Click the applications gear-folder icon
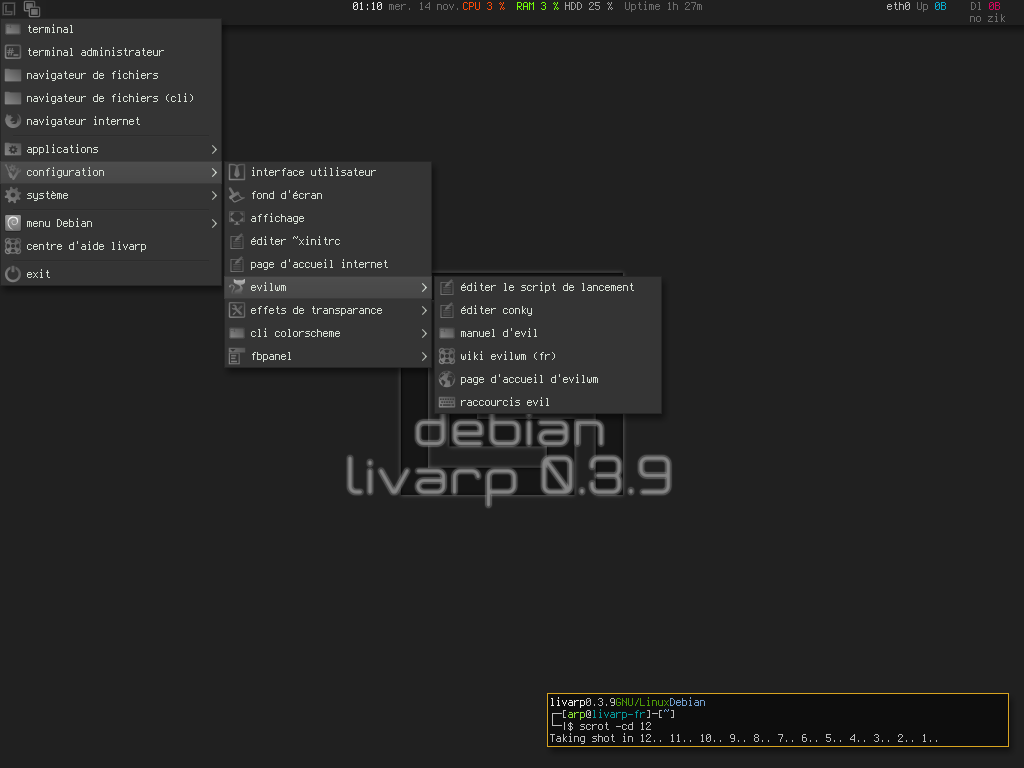The height and width of the screenshot is (768, 1024). (x=13, y=149)
